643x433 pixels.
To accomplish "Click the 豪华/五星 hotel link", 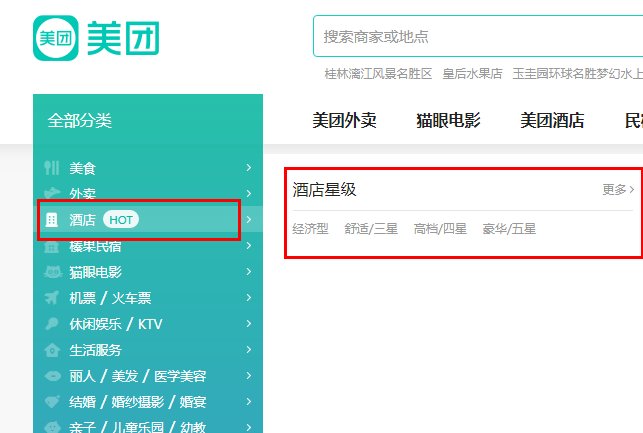I will [509, 228].
